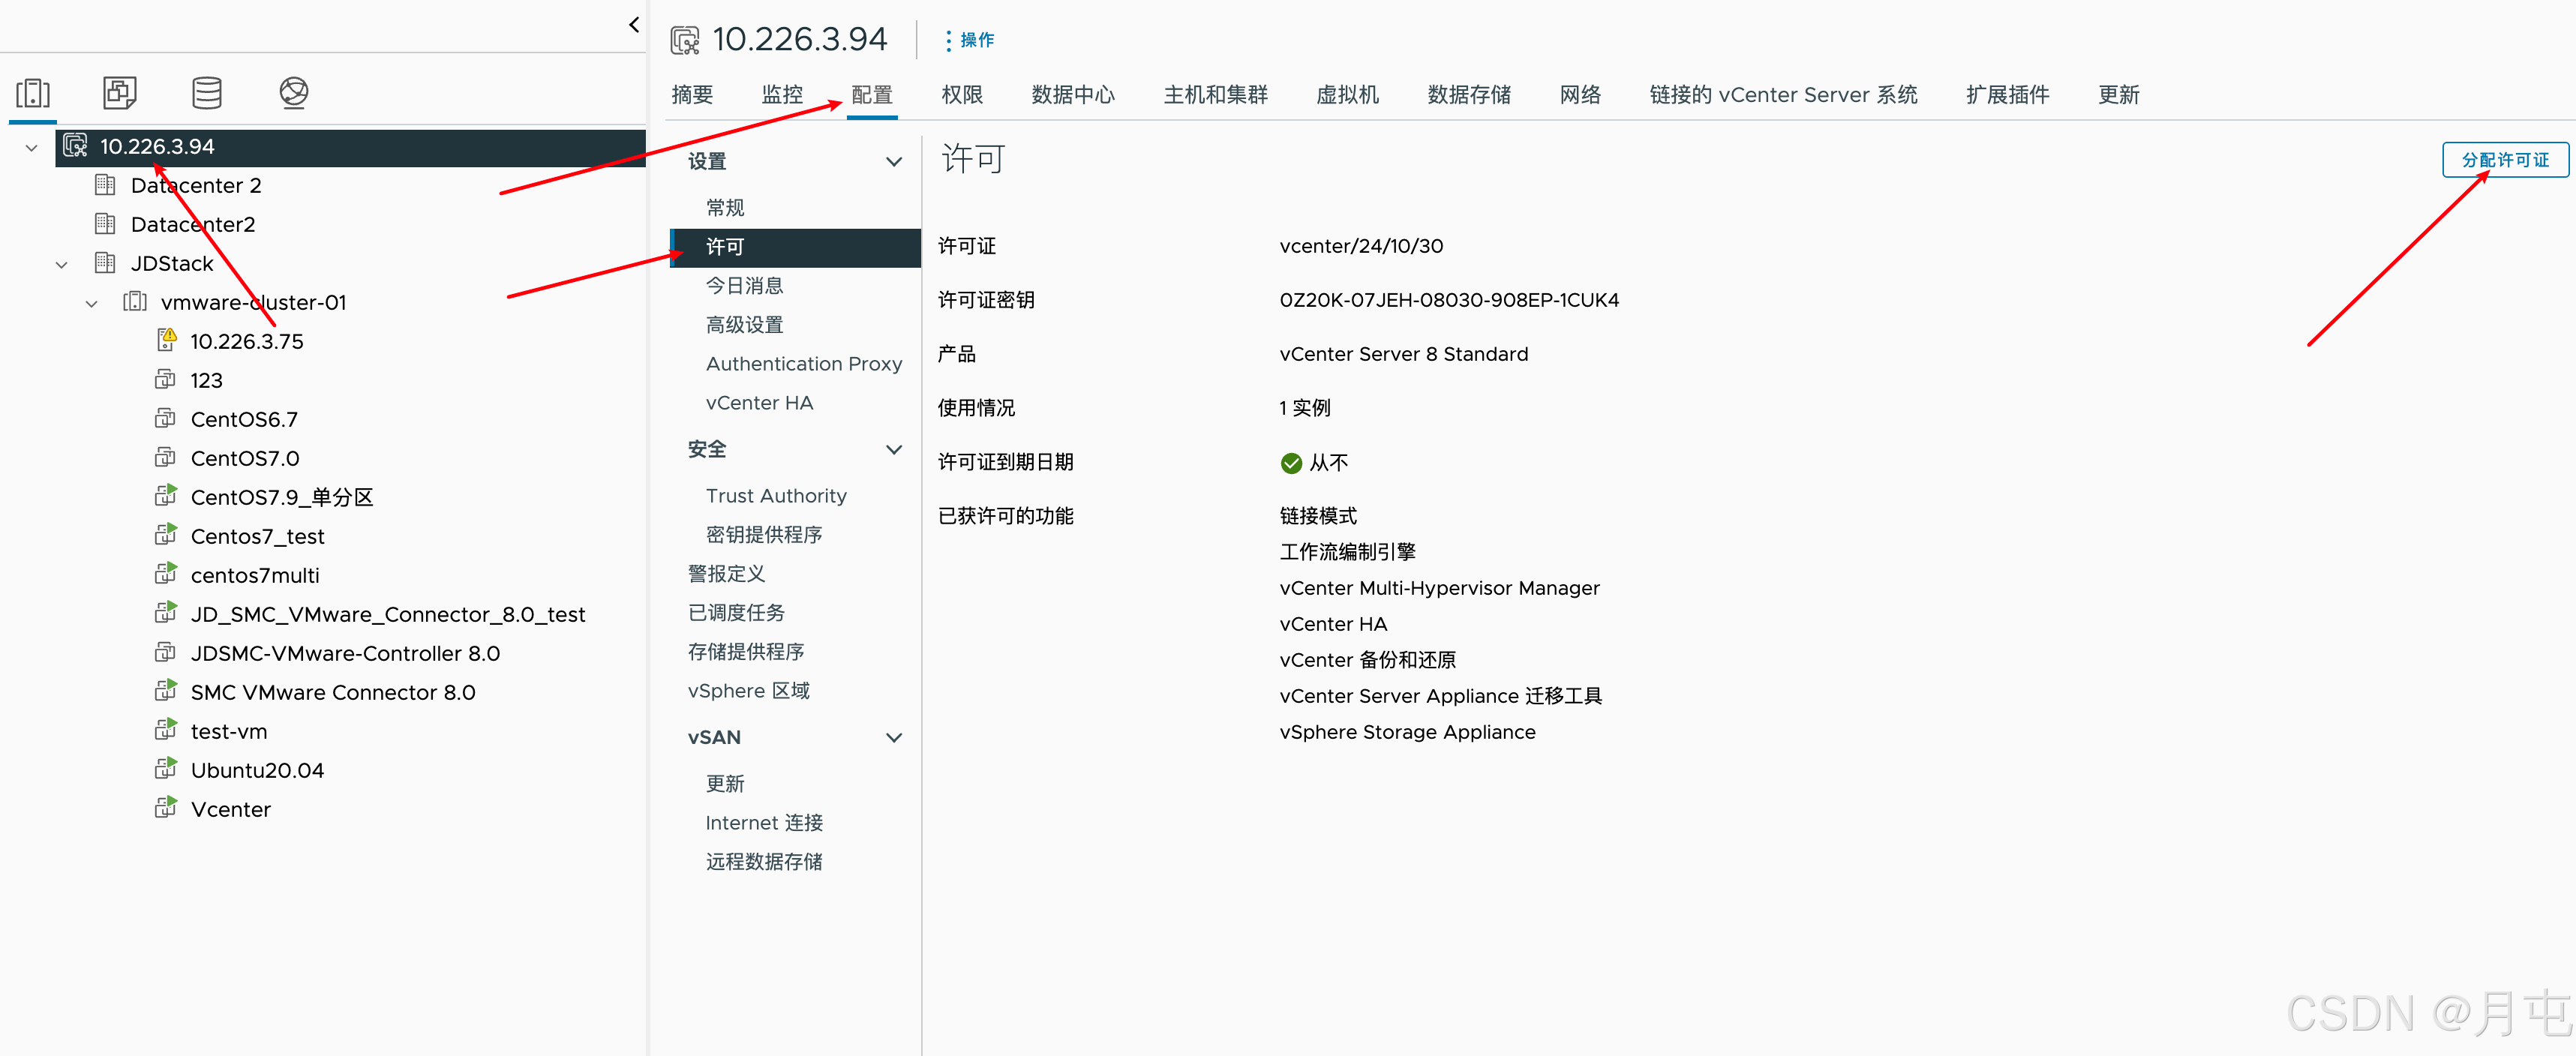Viewport: 2576px width, 1056px height.
Task: Click the powered-on Ubuntu20.04 VM icon
Action: tap(166, 769)
